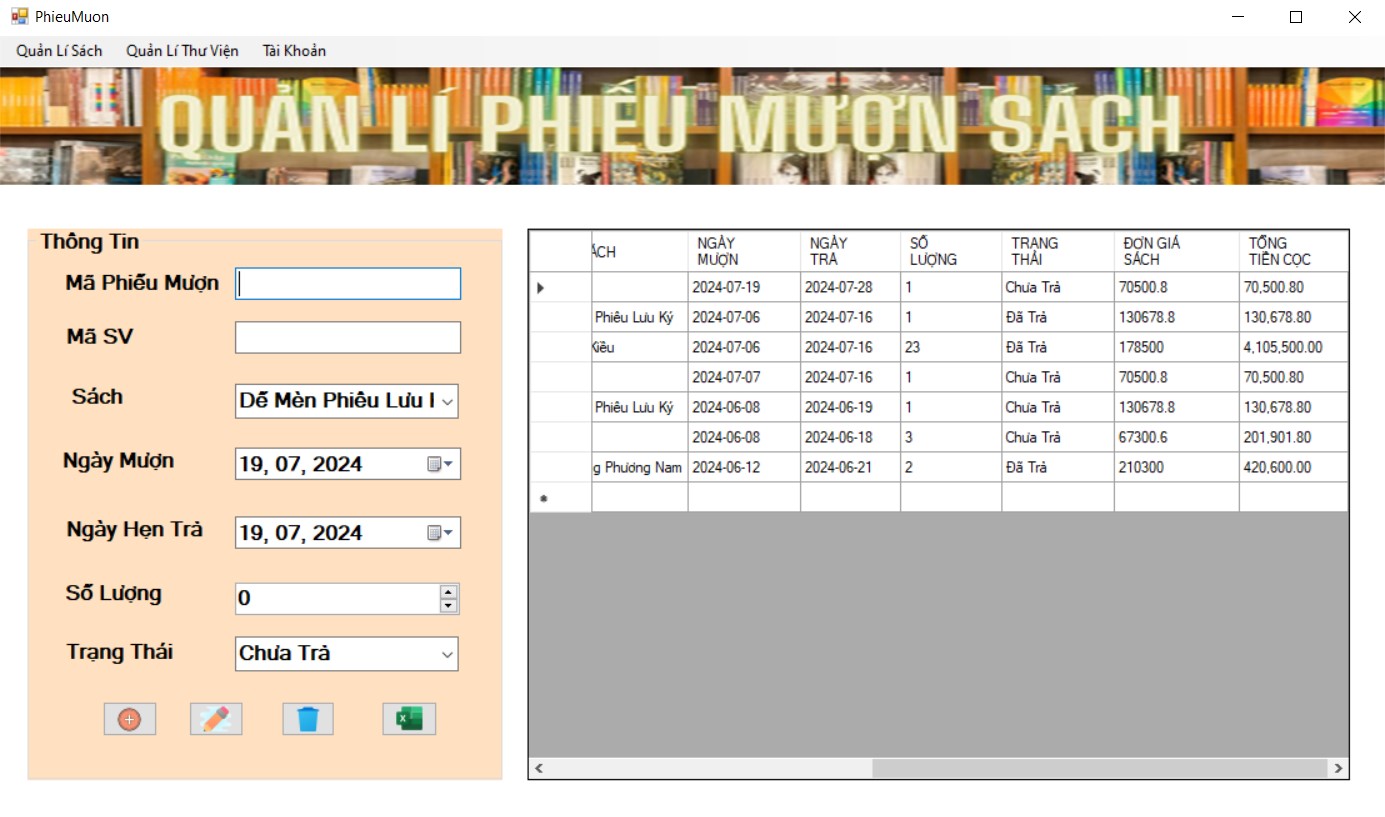Click the cell 2024-06-18
Viewport: 1385px width, 817px height.
850,437
